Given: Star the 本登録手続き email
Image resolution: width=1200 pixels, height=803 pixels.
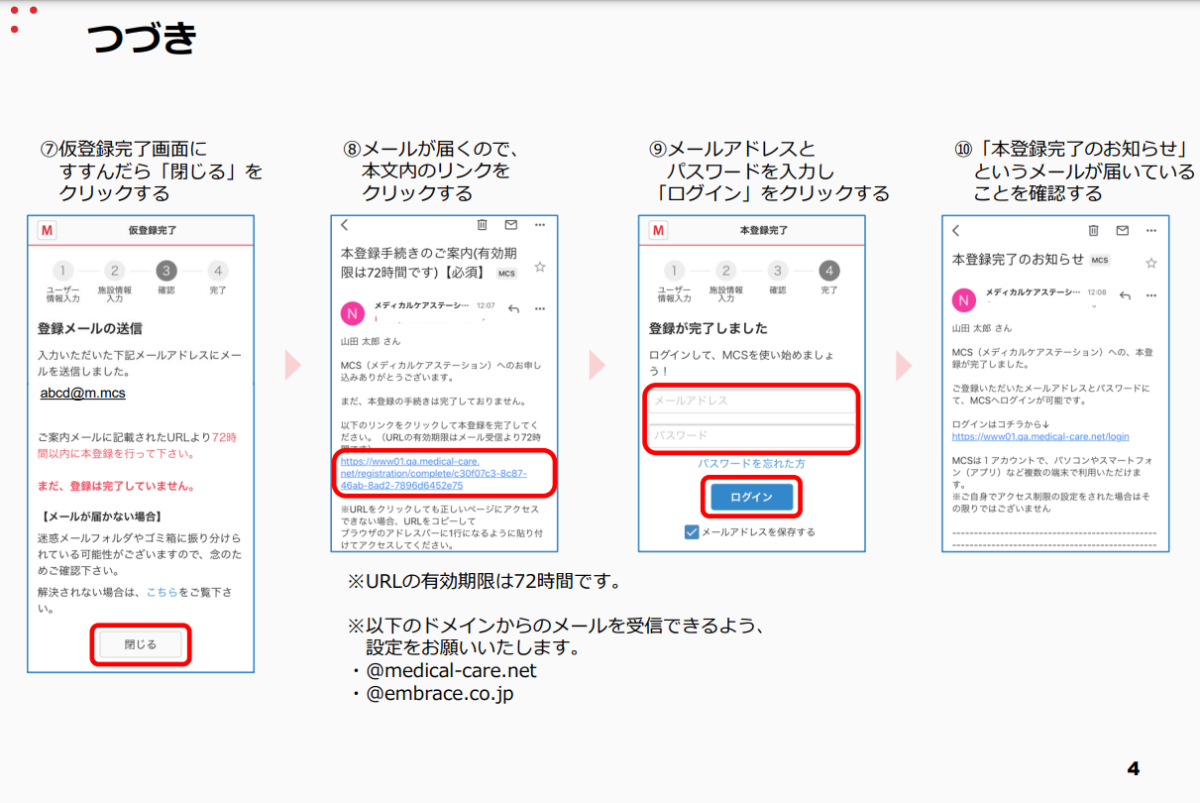Looking at the screenshot, I should click(540, 267).
